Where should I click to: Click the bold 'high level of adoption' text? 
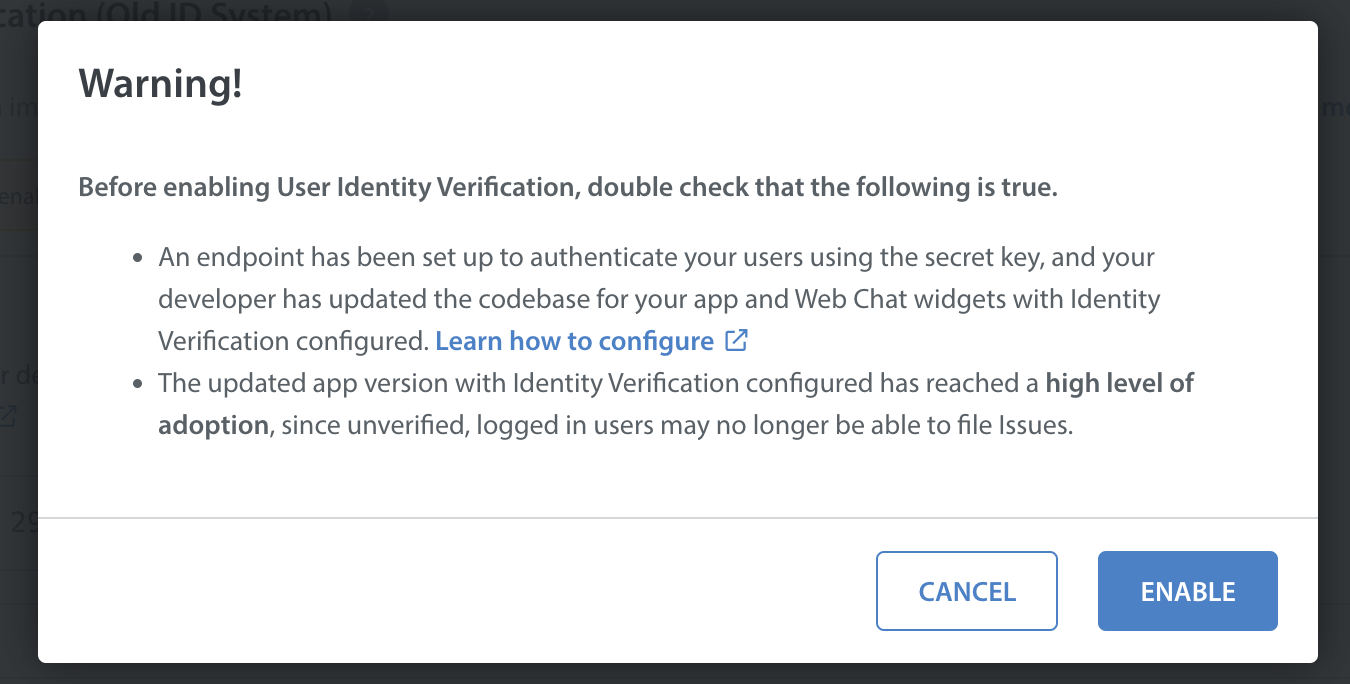pos(1120,383)
